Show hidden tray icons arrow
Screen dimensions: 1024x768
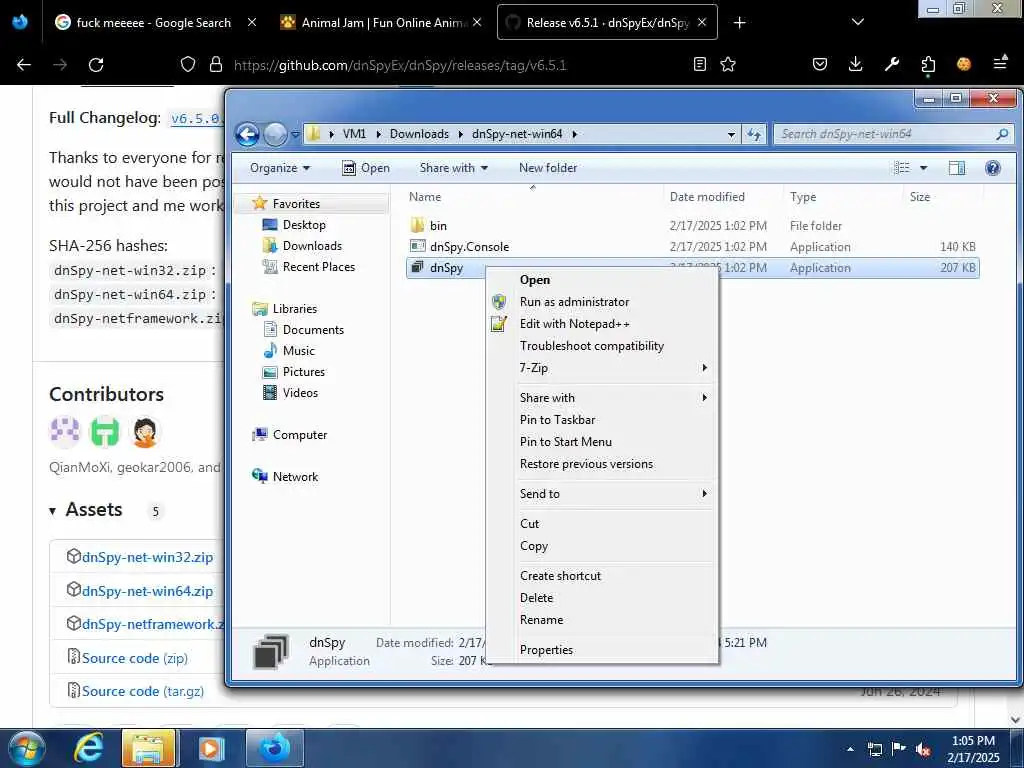[x=850, y=749]
